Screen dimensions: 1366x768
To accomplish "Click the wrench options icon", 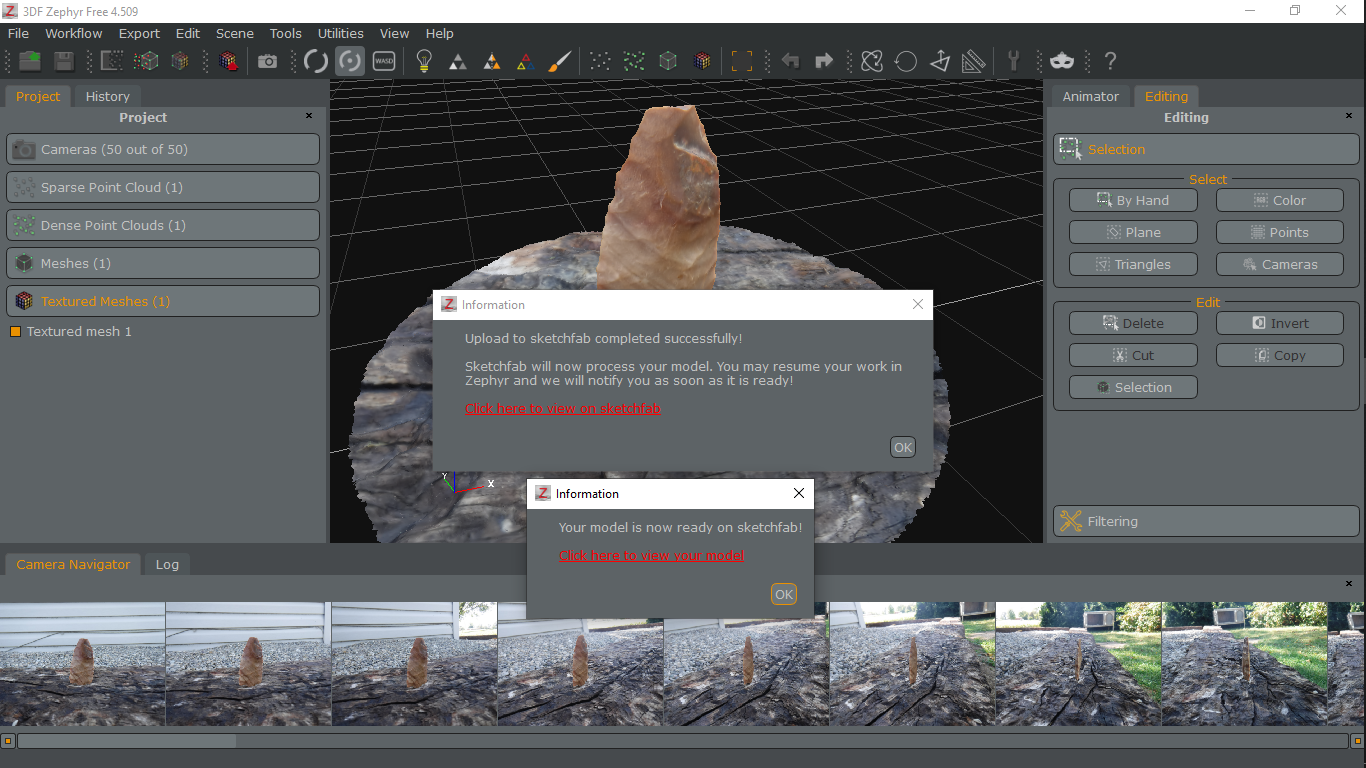I will pyautogui.click(x=1015, y=61).
